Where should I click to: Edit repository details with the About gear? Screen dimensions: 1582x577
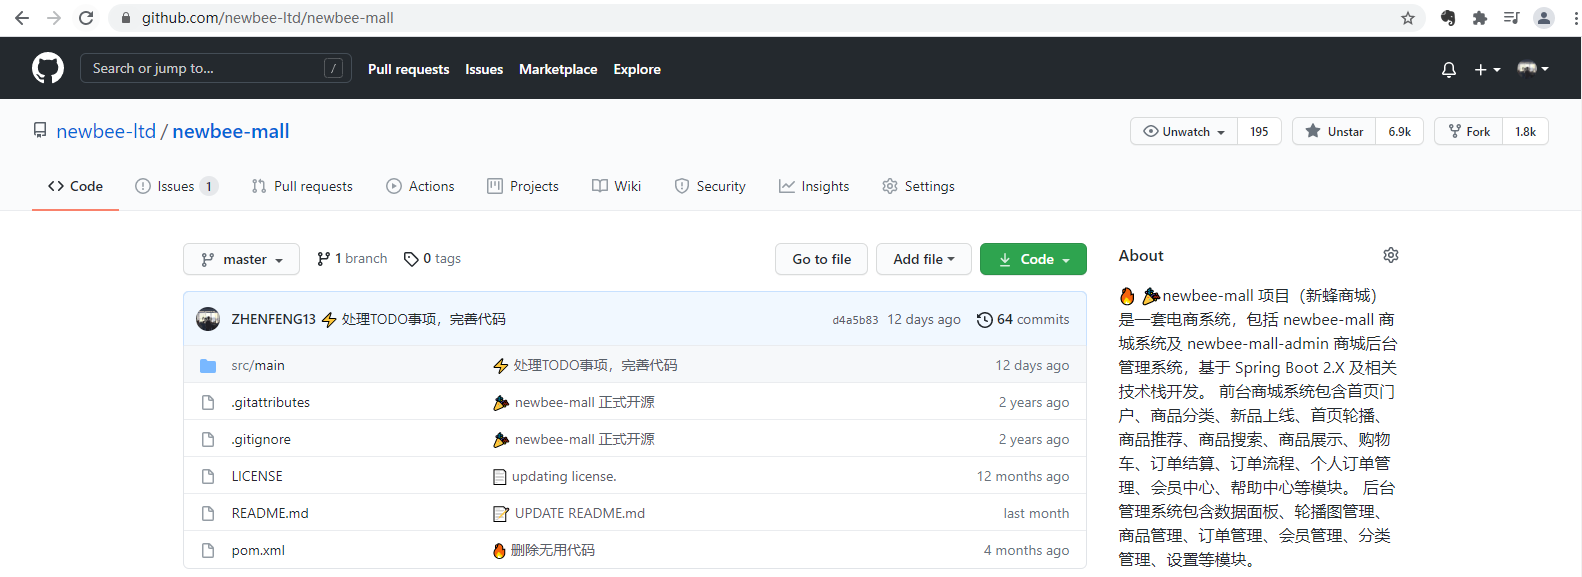tap(1391, 255)
